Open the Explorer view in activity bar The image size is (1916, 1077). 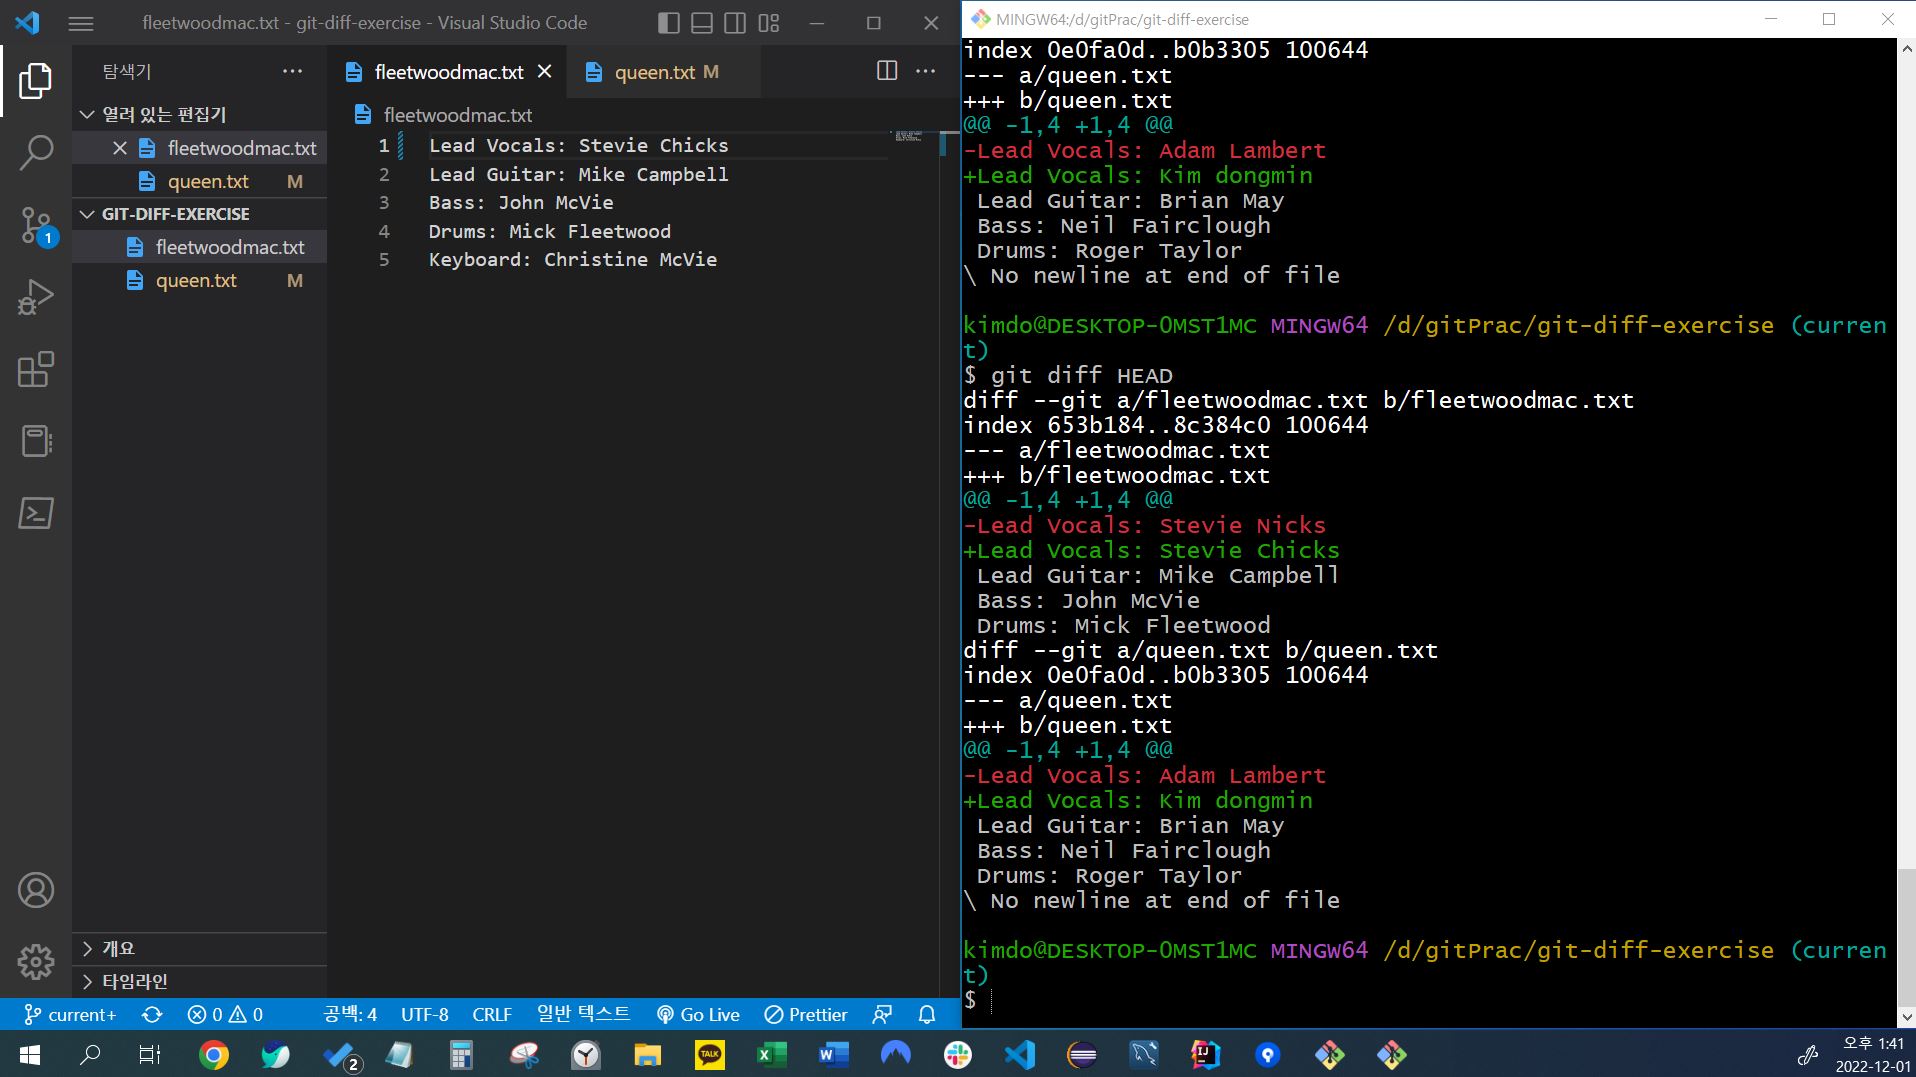coord(36,81)
